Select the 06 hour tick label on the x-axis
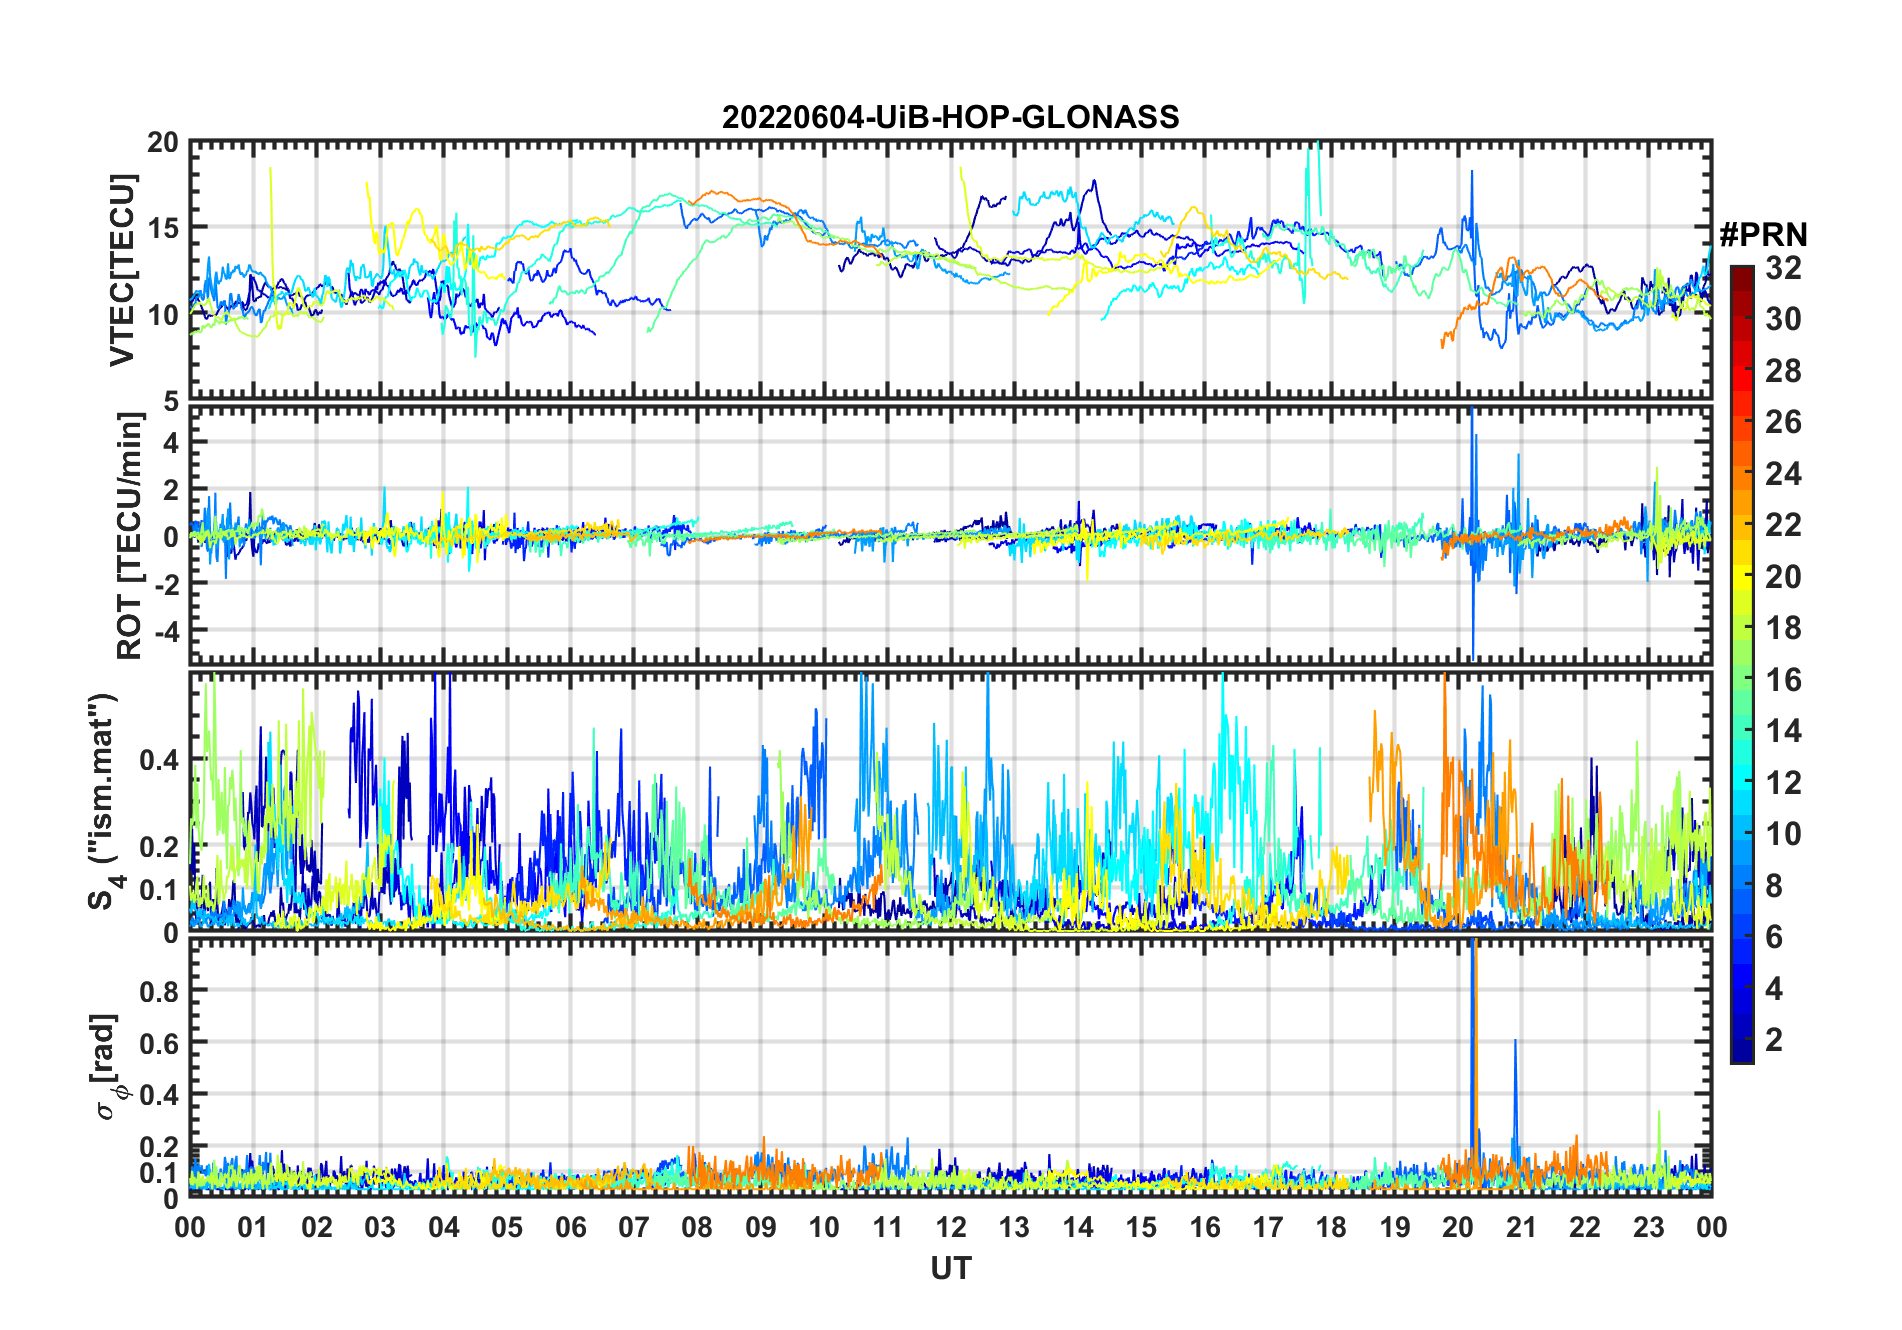This screenshot has height=1330, width=1902. click(x=570, y=1228)
